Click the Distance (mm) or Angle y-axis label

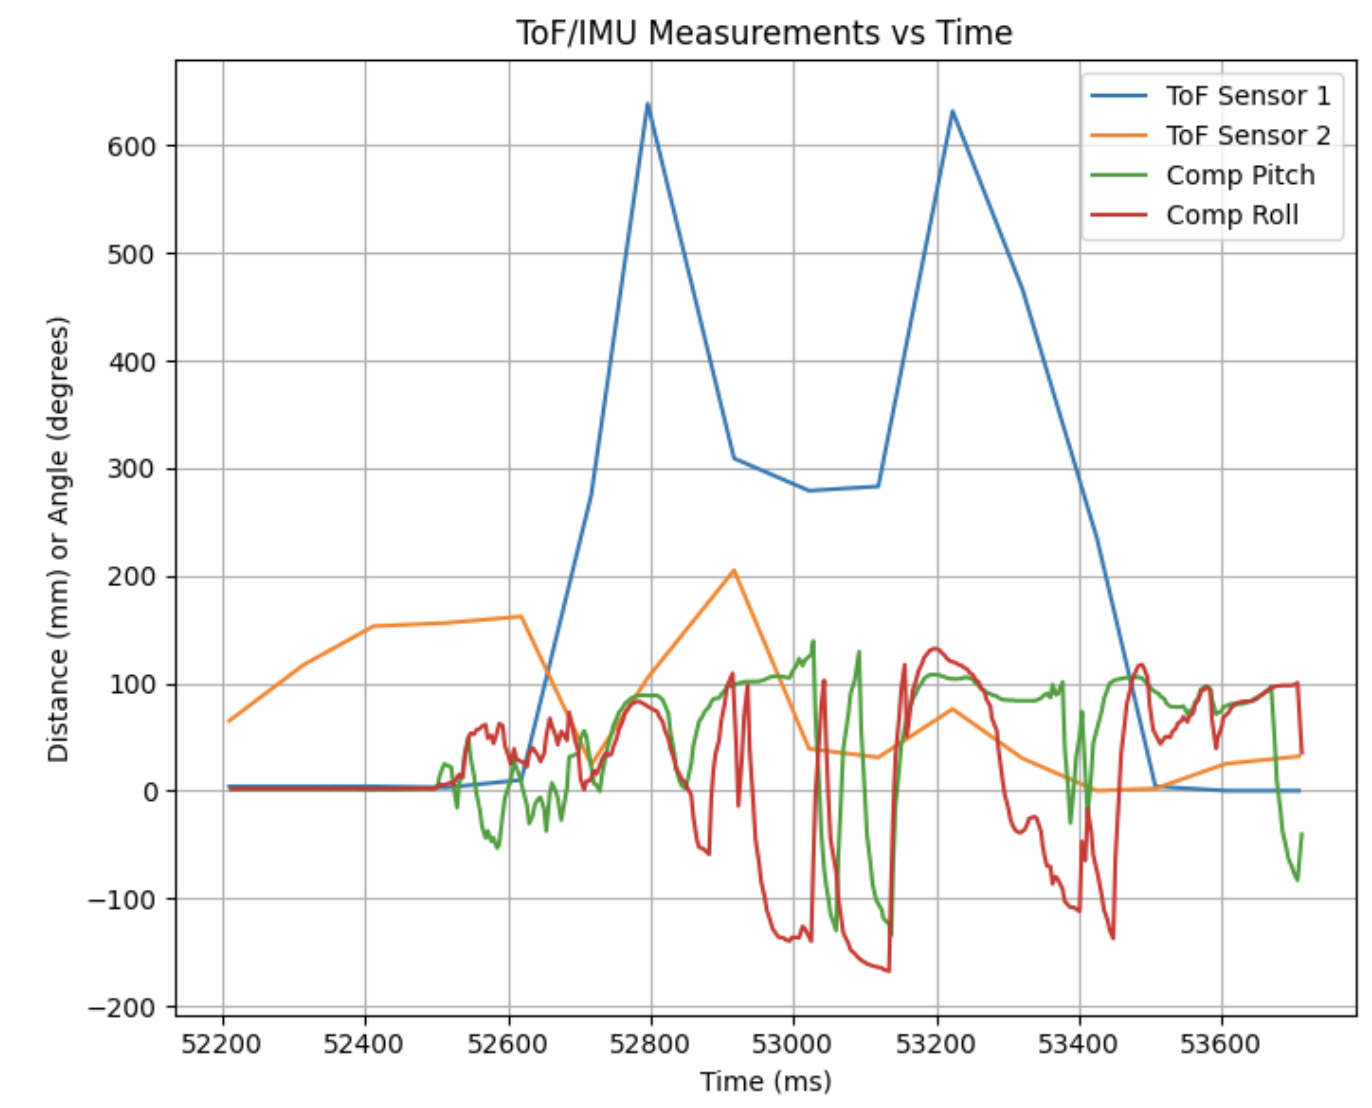(x=59, y=540)
